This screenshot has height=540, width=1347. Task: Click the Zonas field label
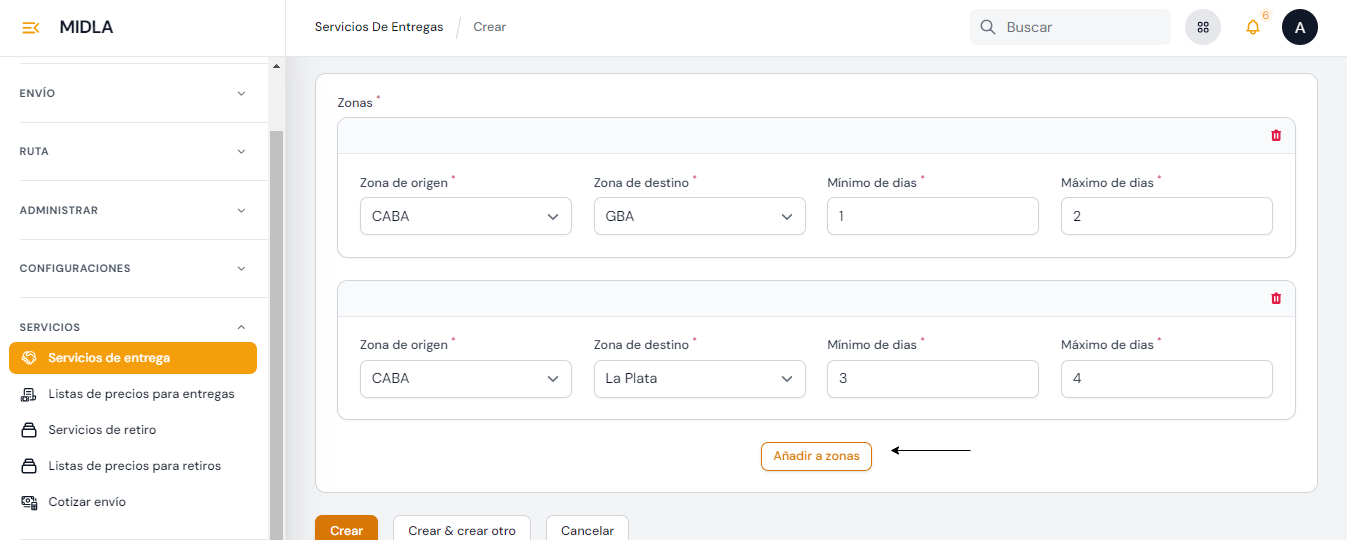355,103
